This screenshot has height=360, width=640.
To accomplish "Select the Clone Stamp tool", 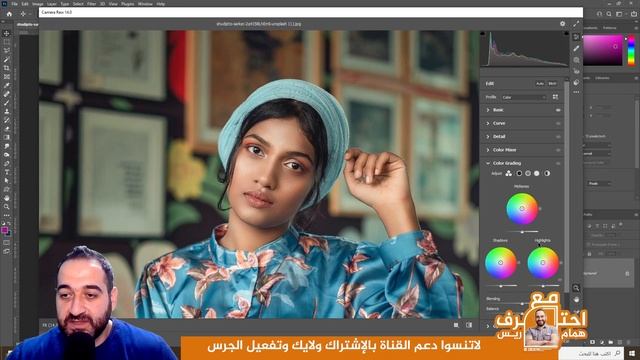I will [x=7, y=111].
